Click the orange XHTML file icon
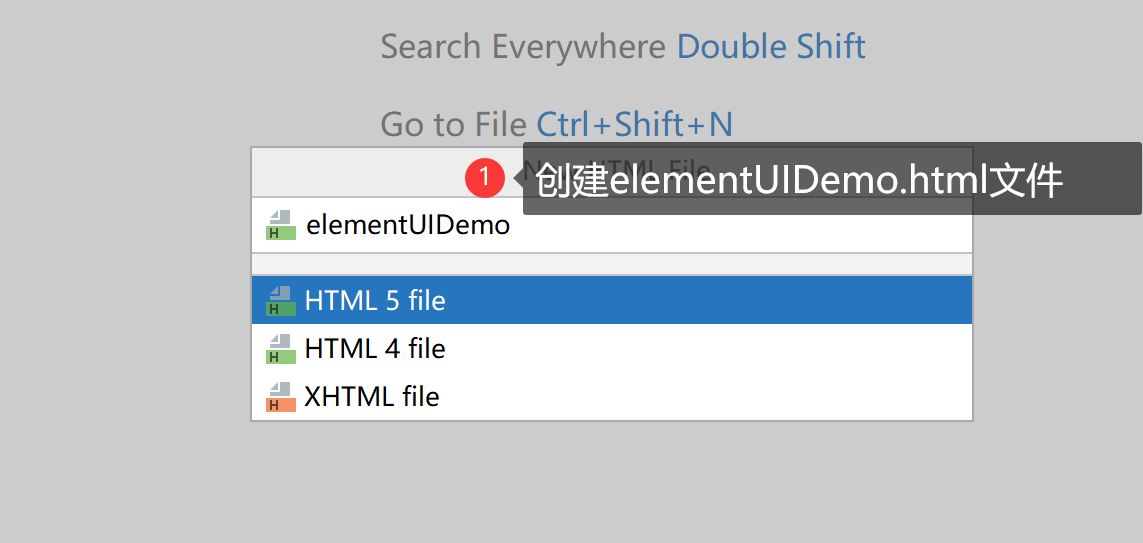The image size is (1143, 543). 281,396
